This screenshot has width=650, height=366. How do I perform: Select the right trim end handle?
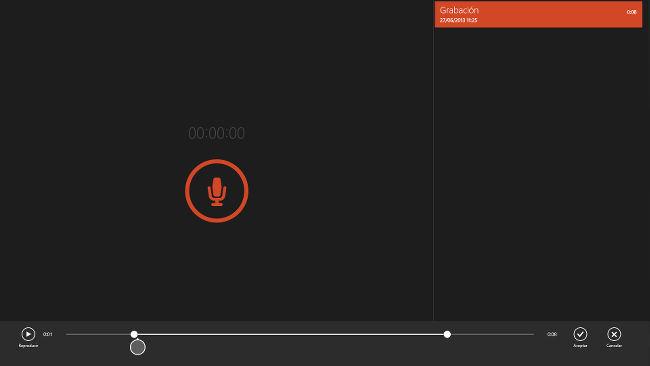pos(447,334)
